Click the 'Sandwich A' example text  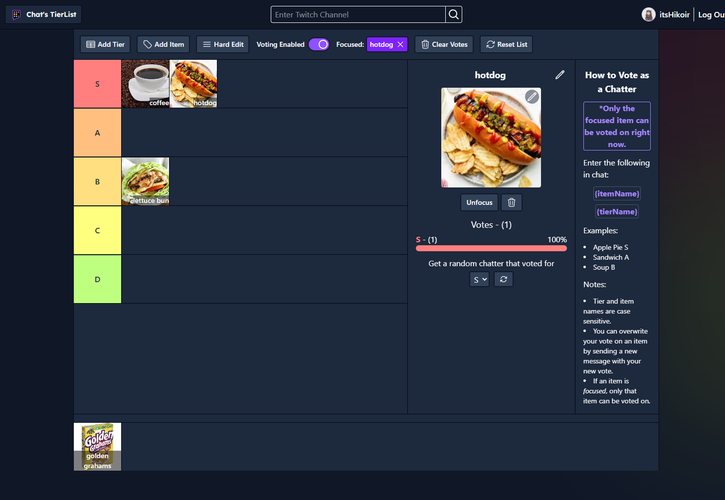click(611, 257)
